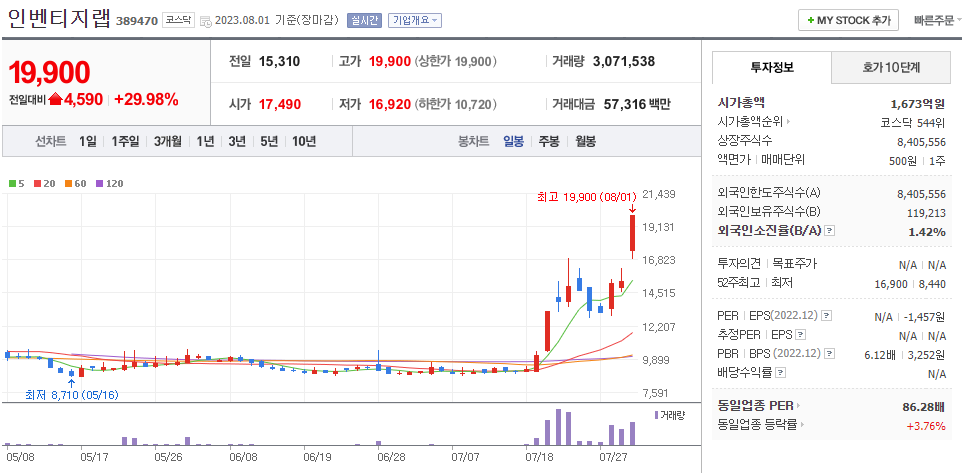
Task: Expand the 동일업종 PER arrow link
Action: 759,406
